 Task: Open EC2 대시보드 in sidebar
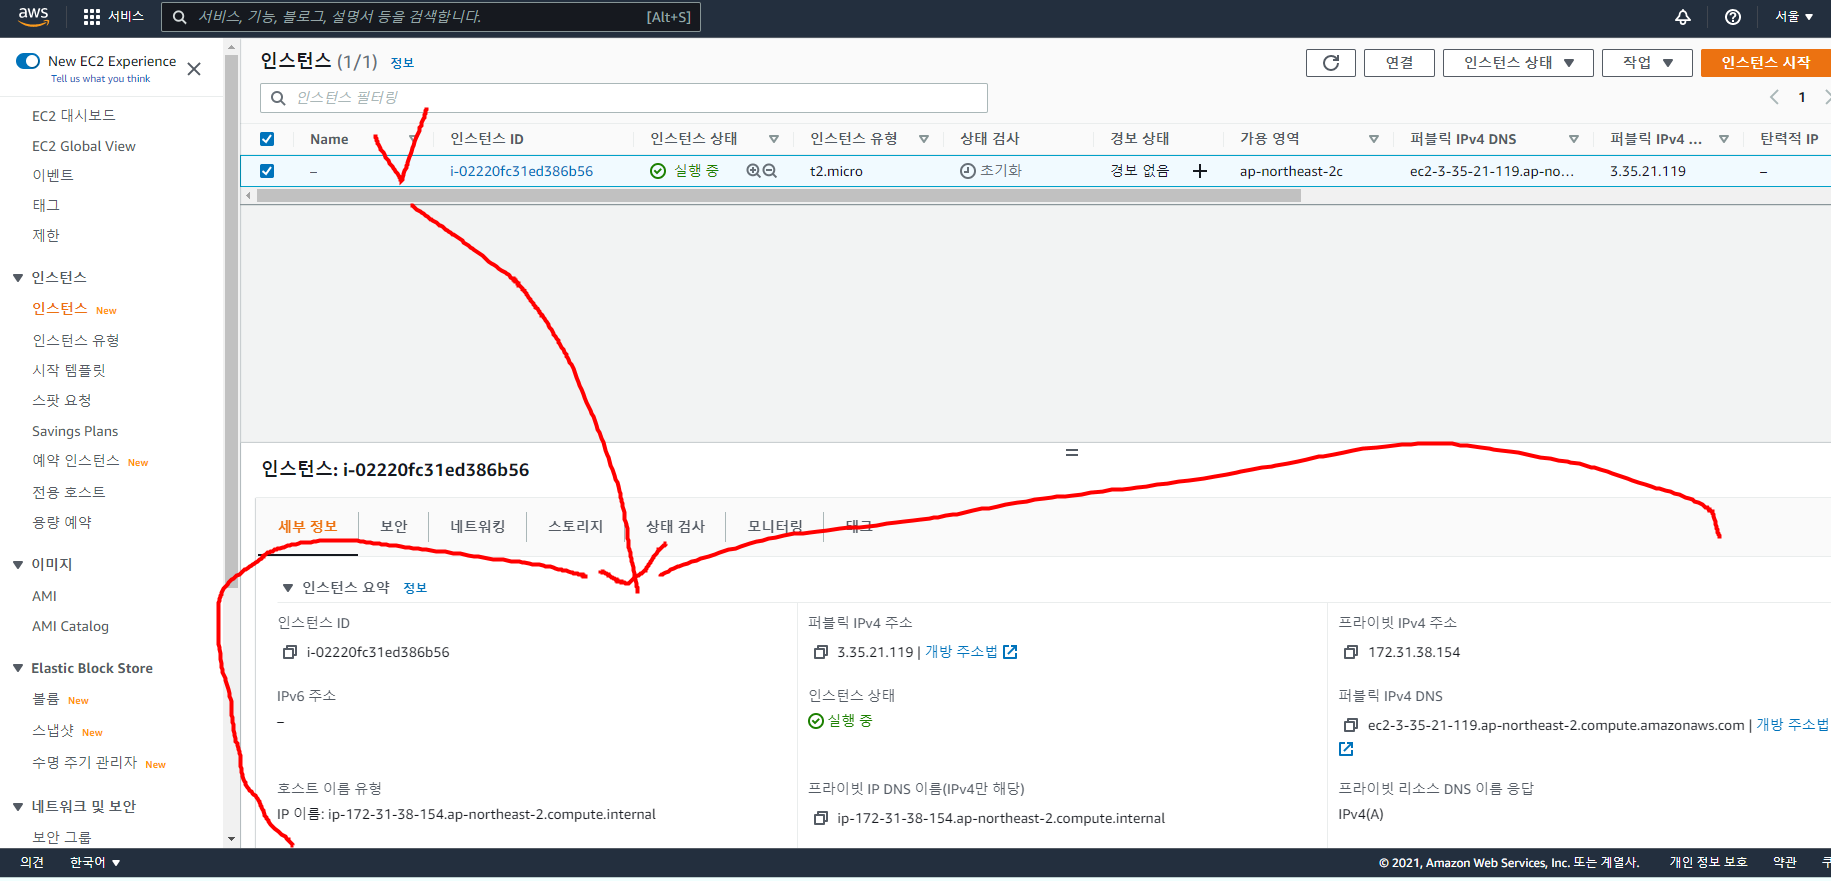tap(74, 116)
